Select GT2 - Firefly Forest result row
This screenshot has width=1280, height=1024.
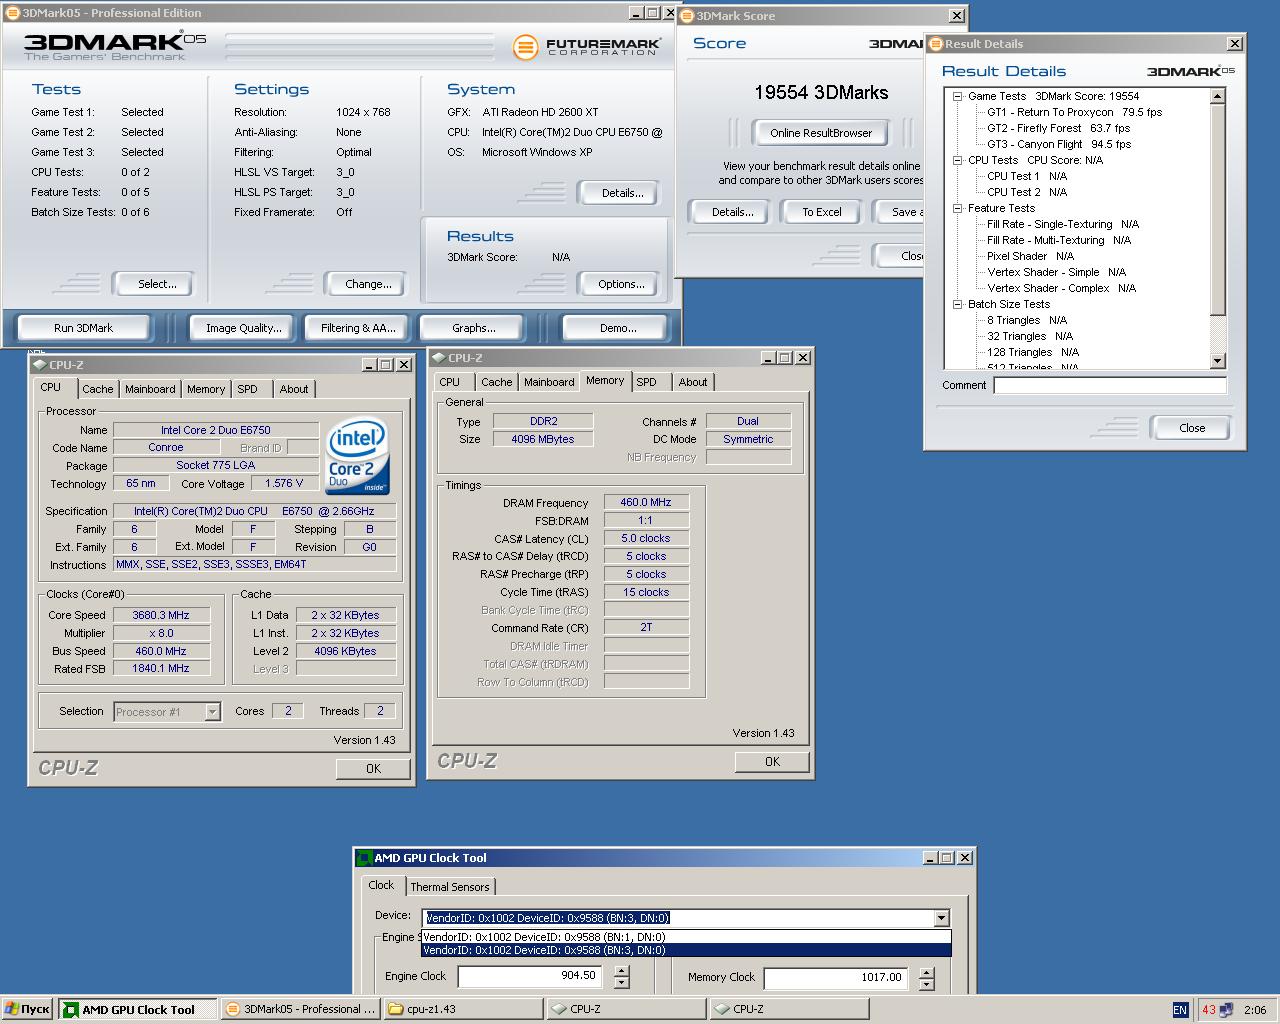(x=1058, y=128)
